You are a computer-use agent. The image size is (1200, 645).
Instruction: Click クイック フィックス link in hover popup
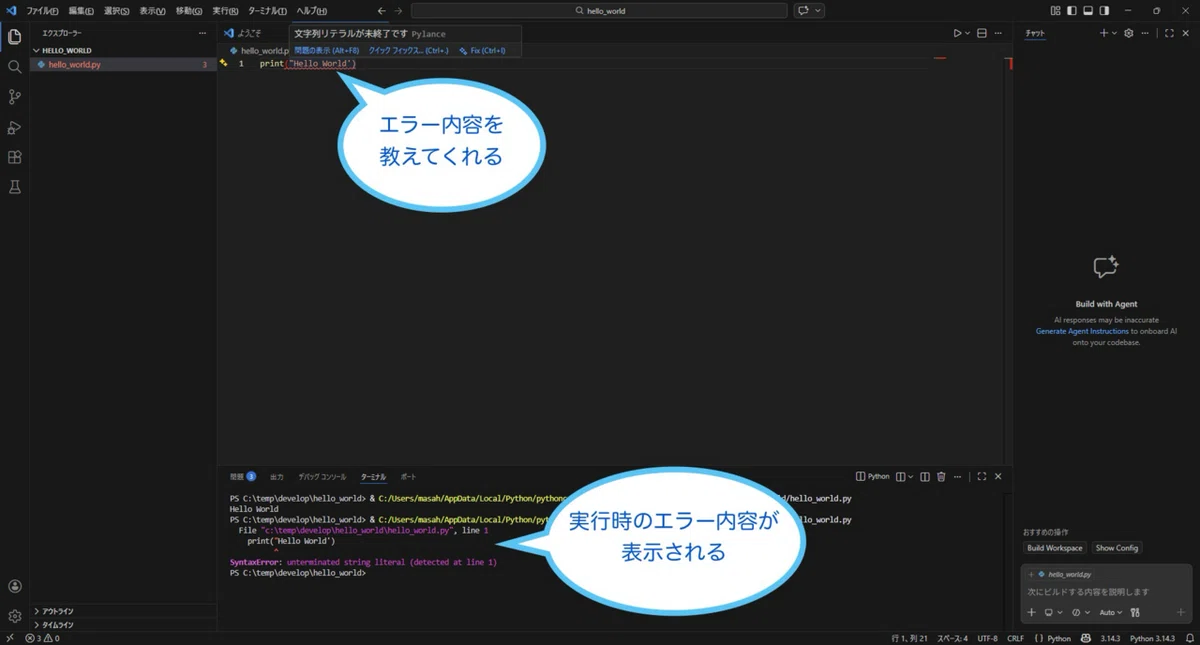pyautogui.click(x=408, y=50)
